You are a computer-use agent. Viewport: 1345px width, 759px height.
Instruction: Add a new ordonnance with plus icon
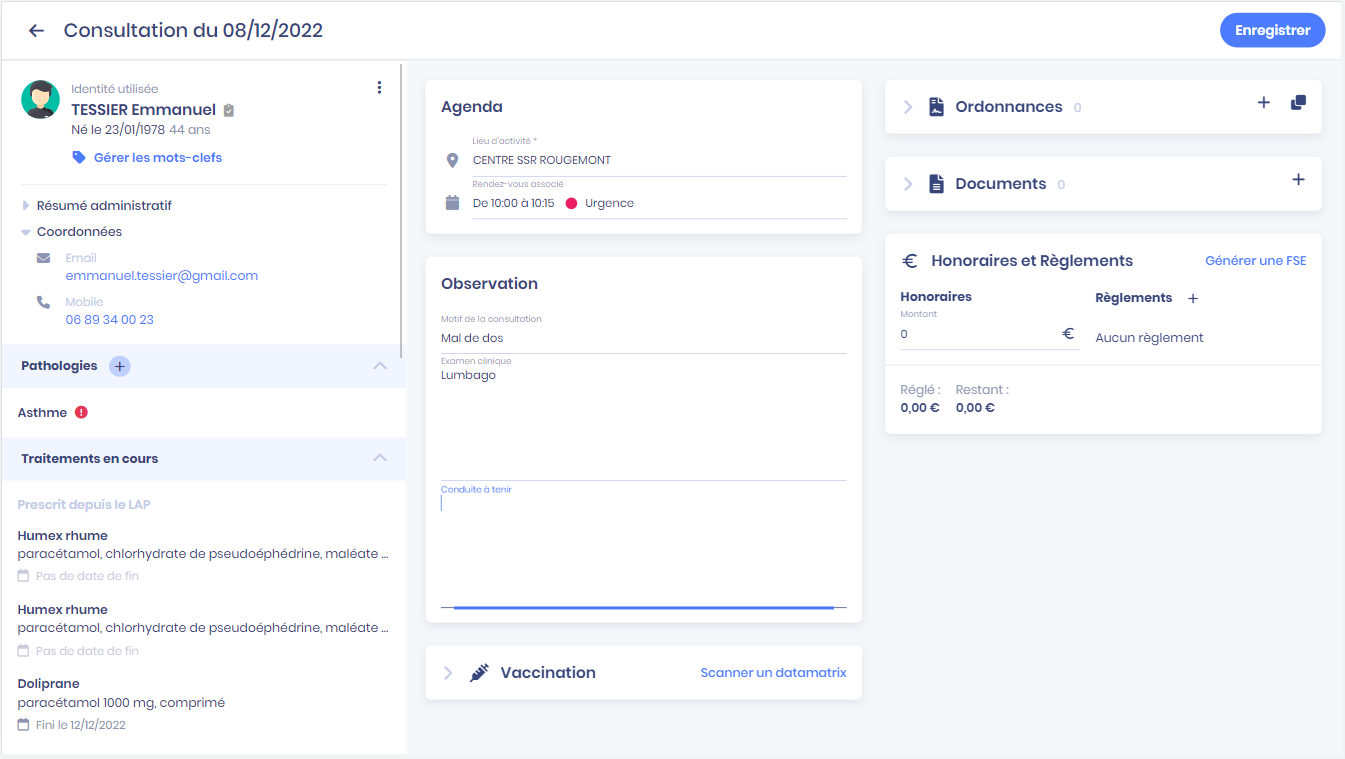pos(1263,103)
